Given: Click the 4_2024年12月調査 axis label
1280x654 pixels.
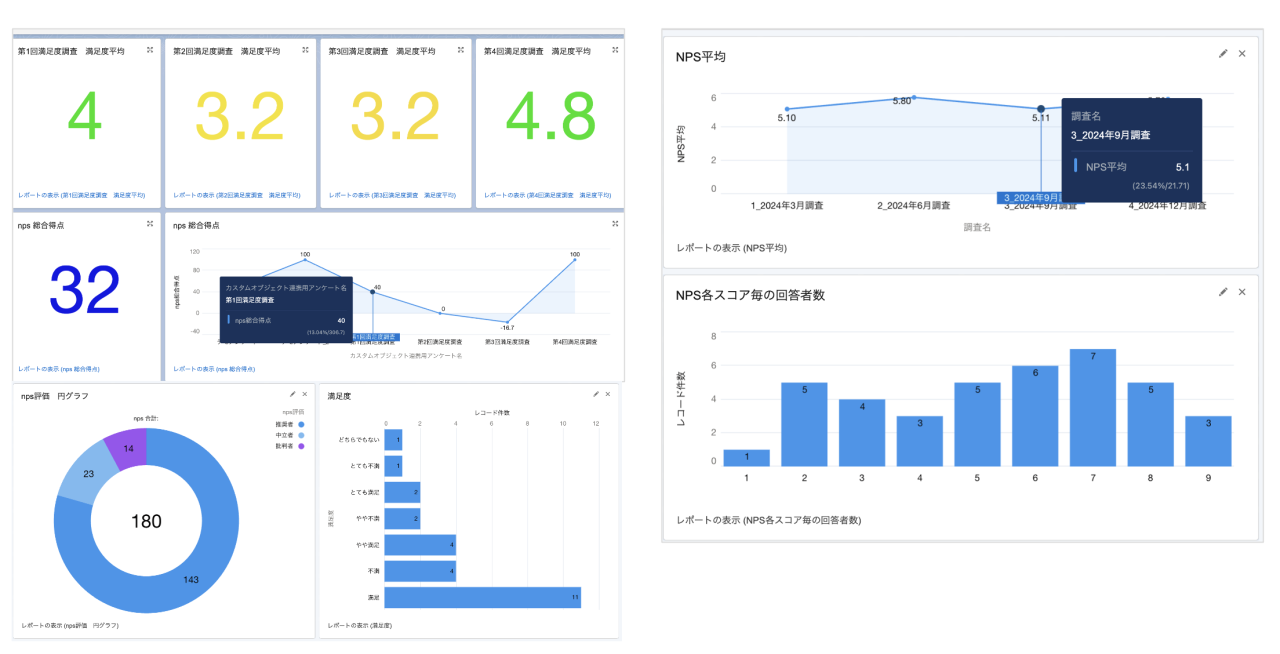Looking at the screenshot, I should coord(1168,206).
